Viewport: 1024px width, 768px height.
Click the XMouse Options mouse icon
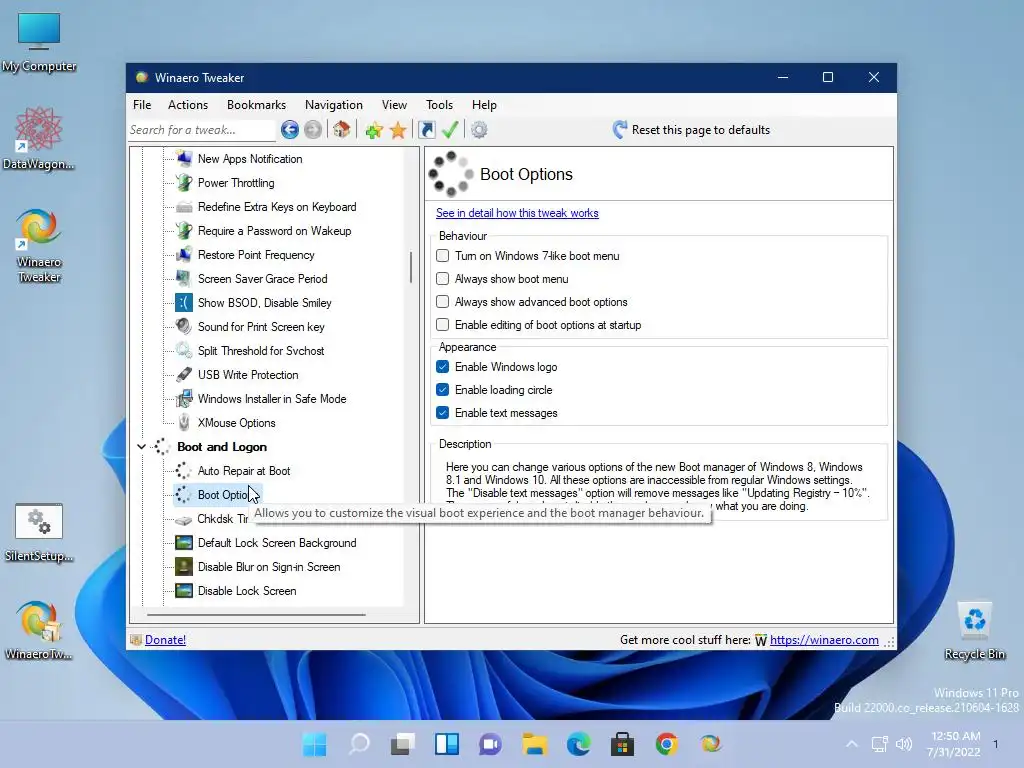[184, 423]
